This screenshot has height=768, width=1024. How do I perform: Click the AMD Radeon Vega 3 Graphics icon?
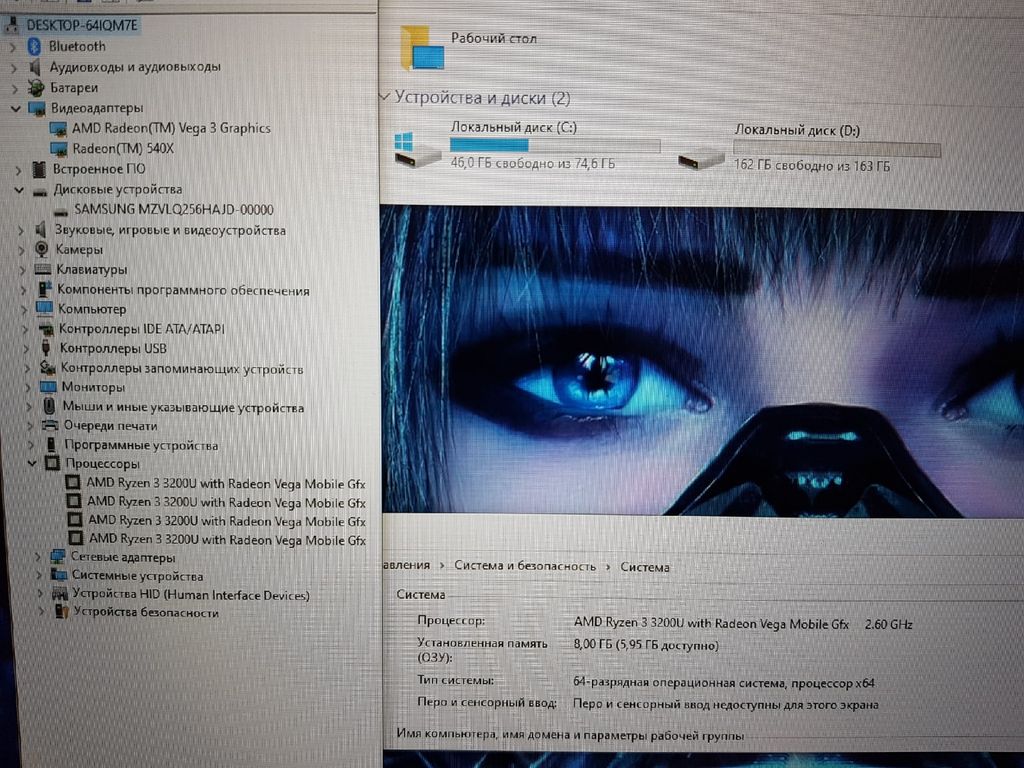[58, 129]
